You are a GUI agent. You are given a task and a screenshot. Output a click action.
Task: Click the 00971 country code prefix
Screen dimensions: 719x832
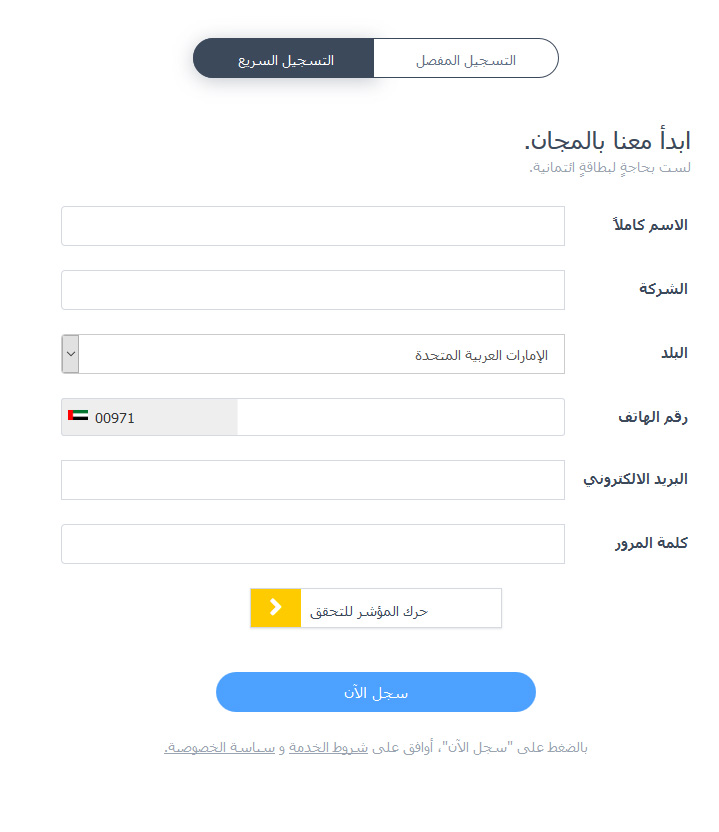pos(115,418)
